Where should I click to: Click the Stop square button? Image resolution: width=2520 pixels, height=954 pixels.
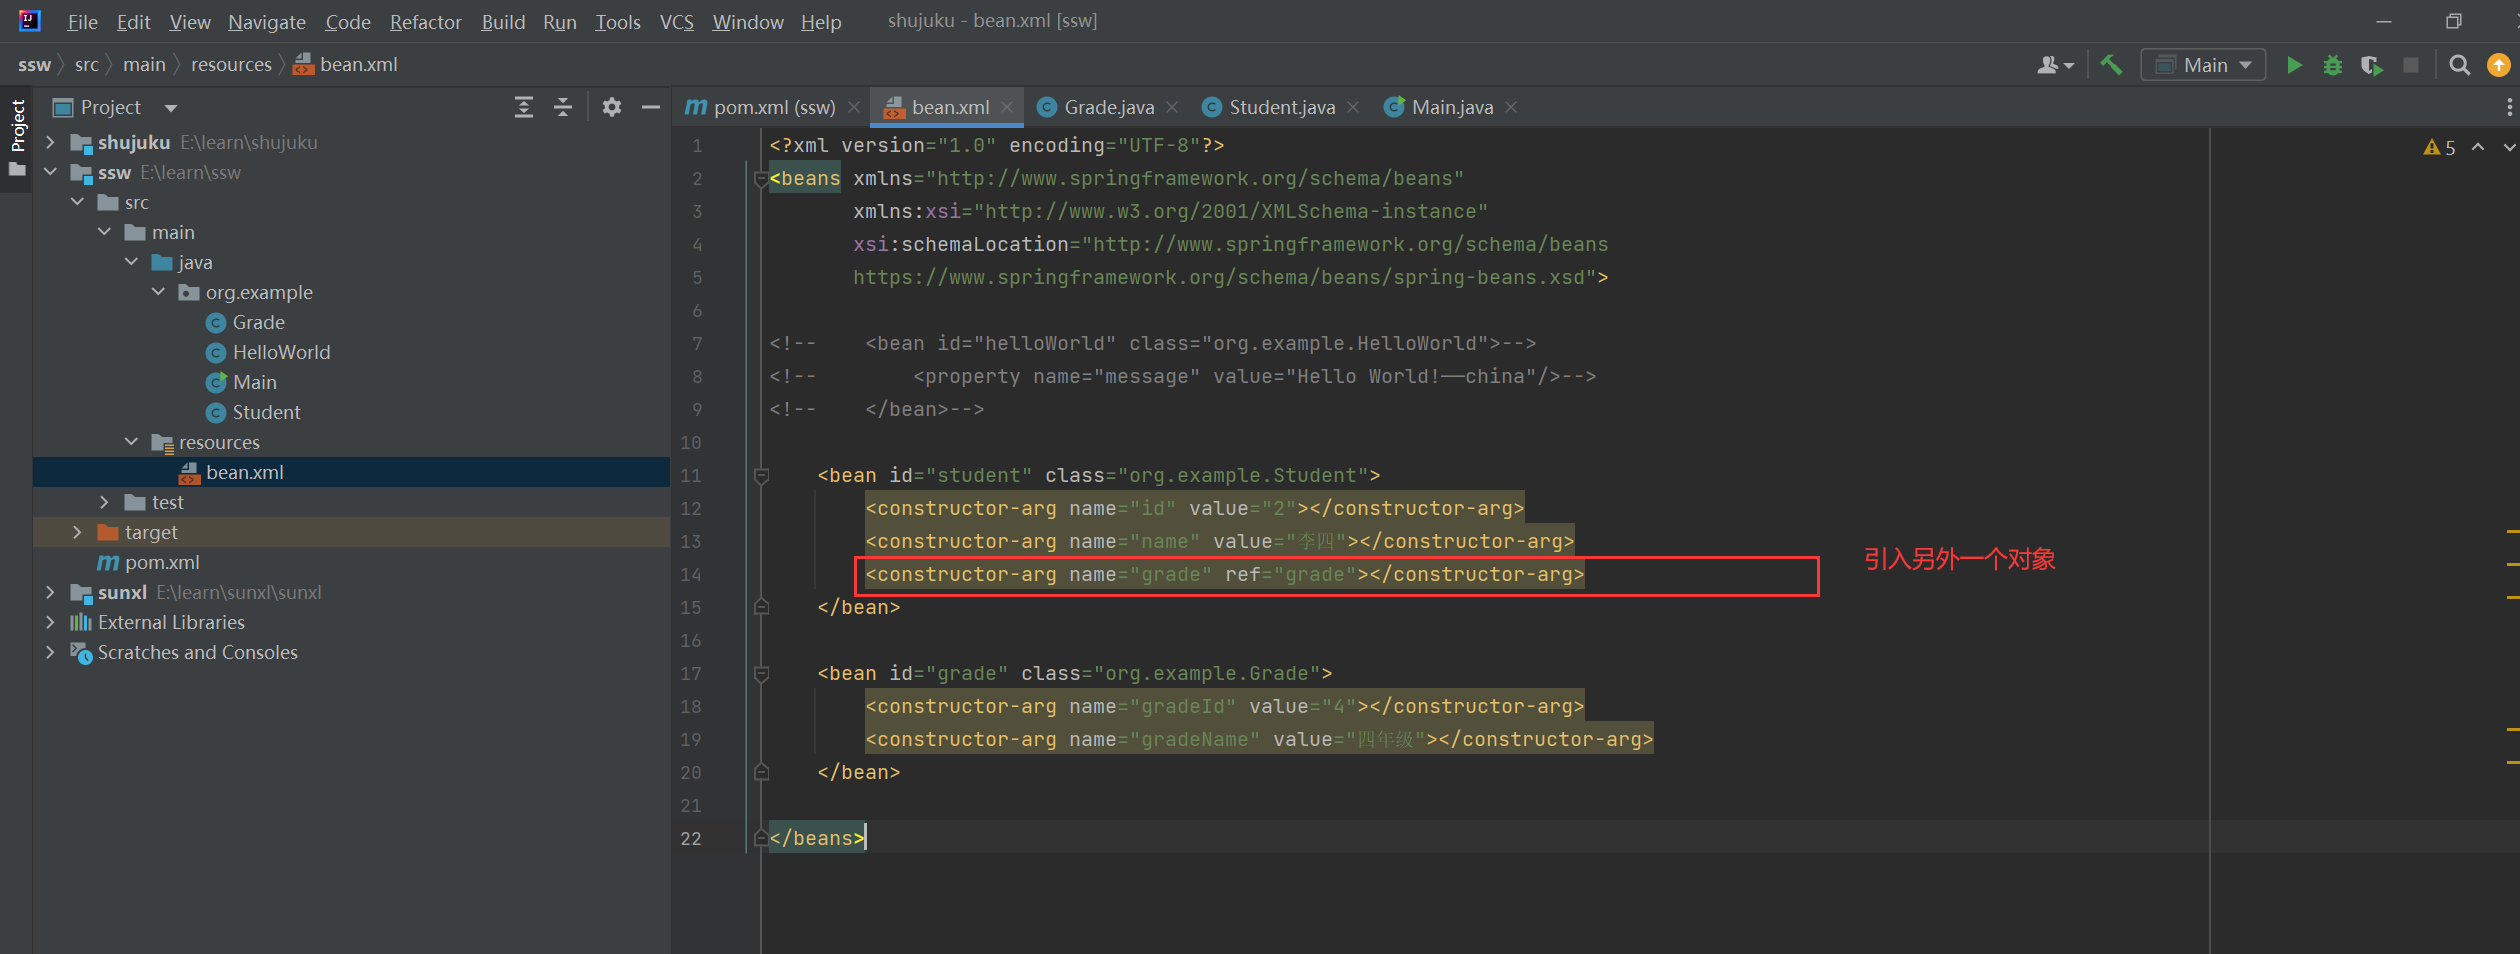point(2411,65)
